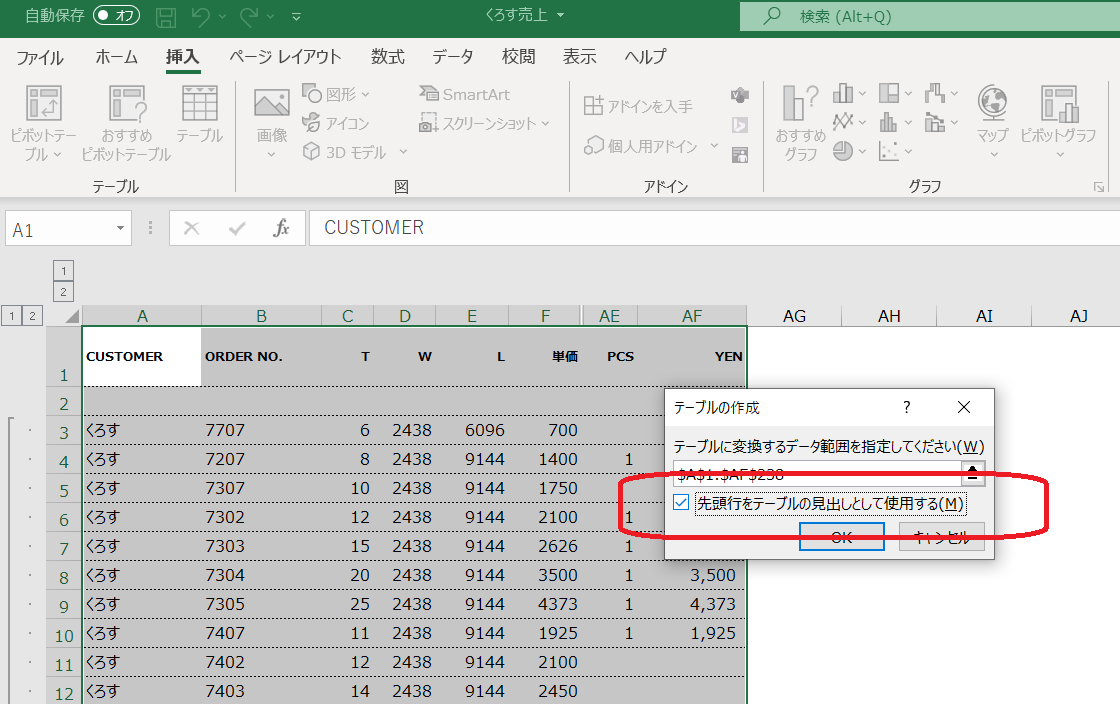Screen dimensions: 1120x704
Task: Insert SmartArt graphic
Action: (x=464, y=94)
